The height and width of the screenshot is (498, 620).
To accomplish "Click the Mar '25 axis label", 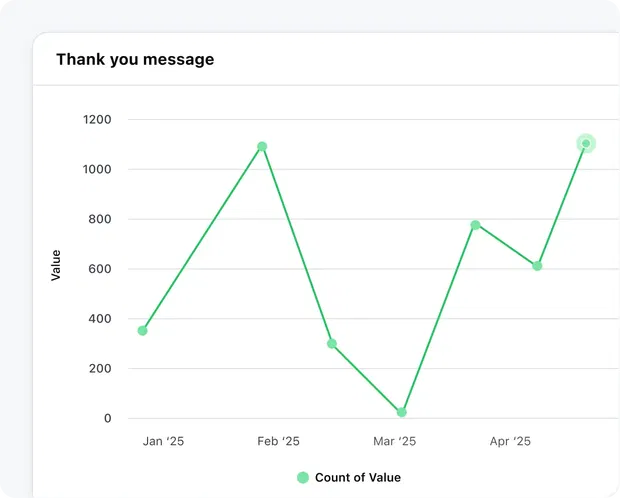I will coord(394,441).
